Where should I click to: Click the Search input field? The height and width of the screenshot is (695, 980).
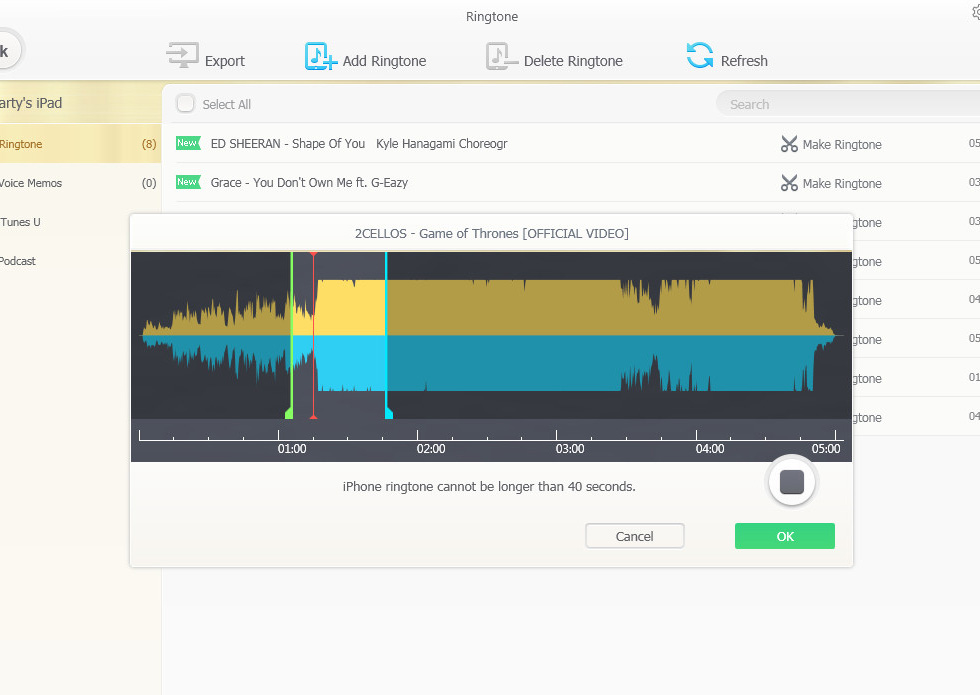tap(848, 104)
